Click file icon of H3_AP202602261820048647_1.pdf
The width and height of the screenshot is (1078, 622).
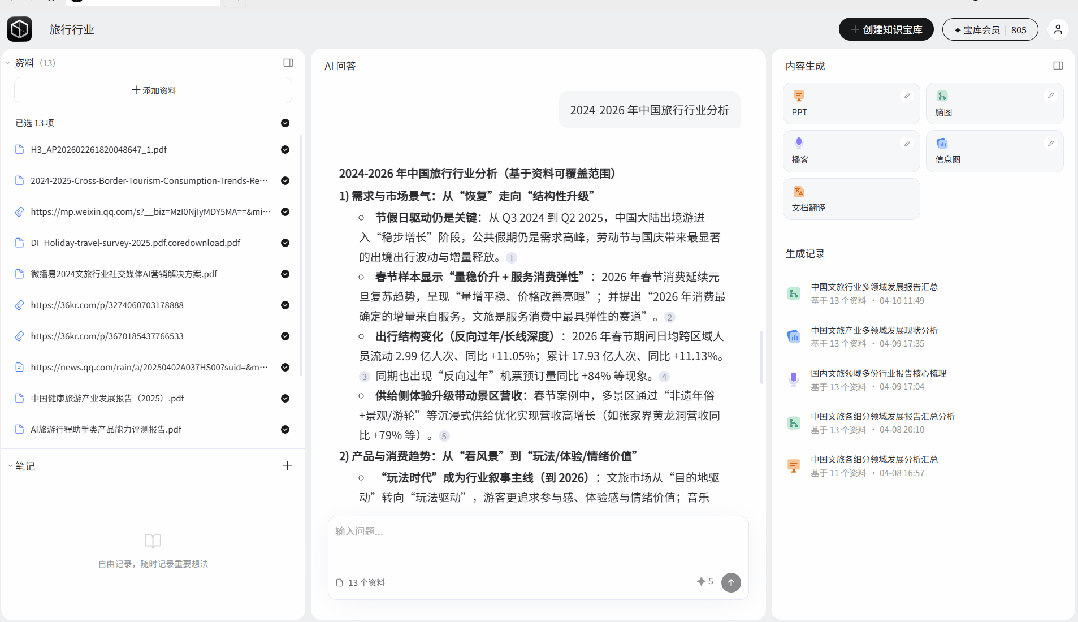point(20,149)
